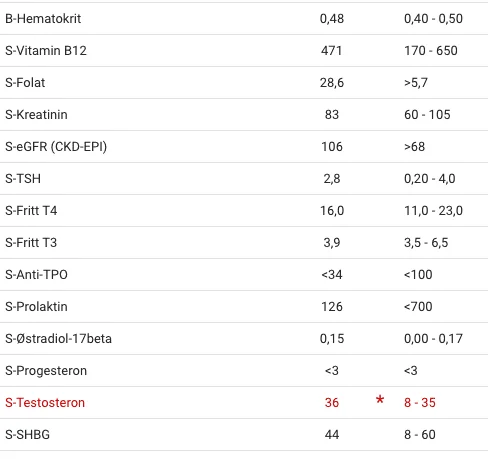
Task: Open the S-Fritt T4 entry
Action: point(244,211)
